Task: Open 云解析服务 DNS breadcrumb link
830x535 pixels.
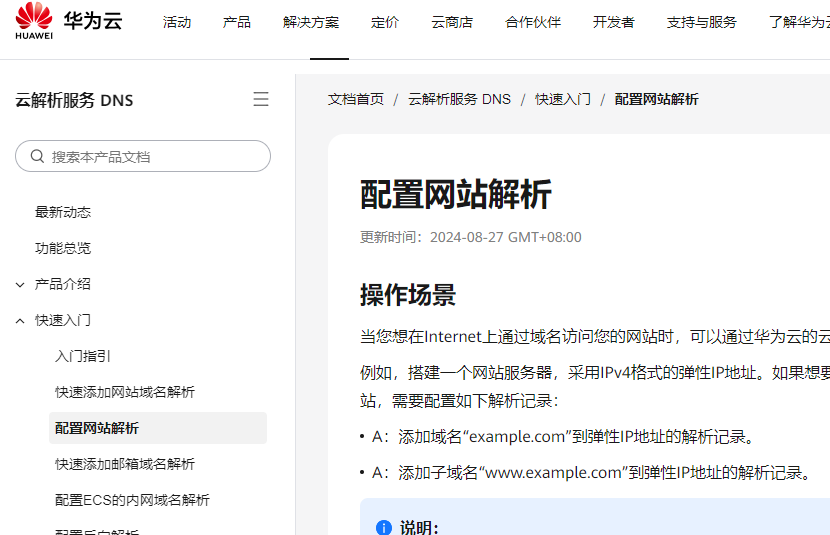Action: (459, 99)
